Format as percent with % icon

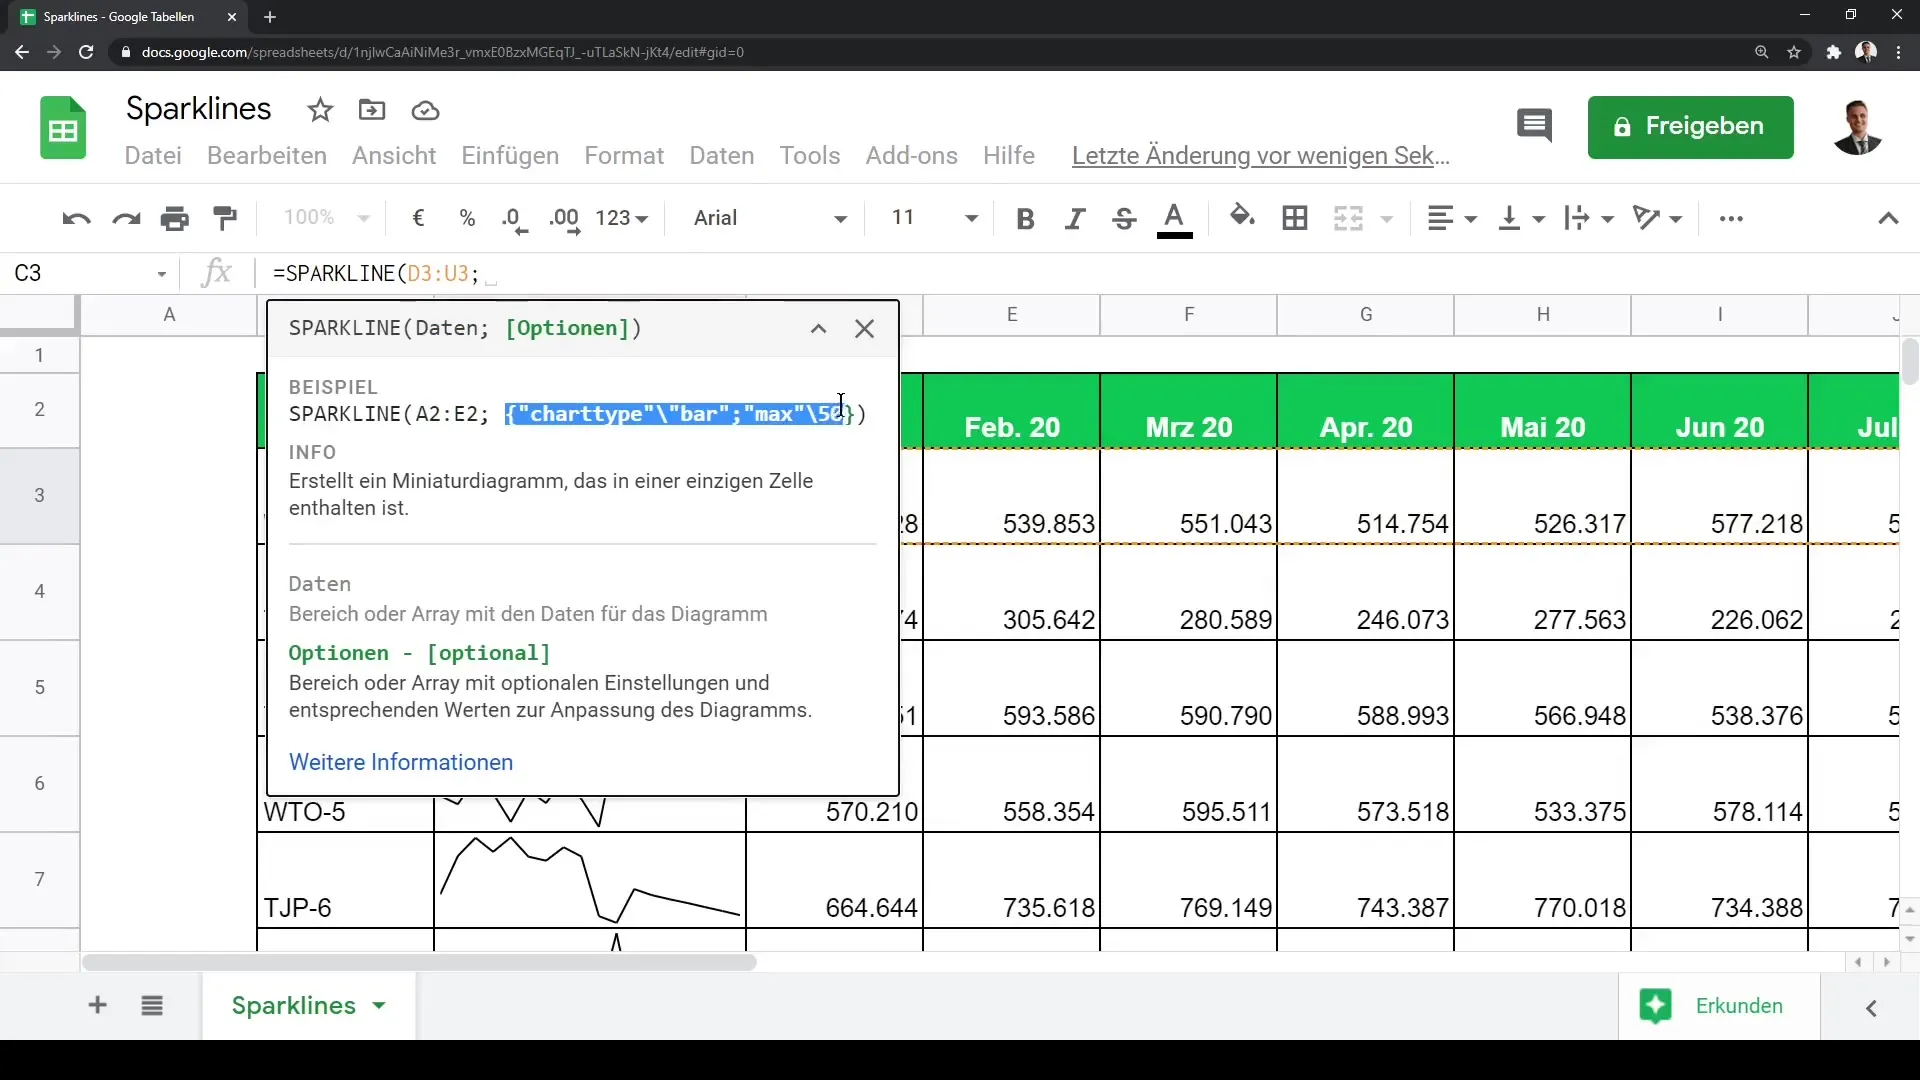pos(467,218)
